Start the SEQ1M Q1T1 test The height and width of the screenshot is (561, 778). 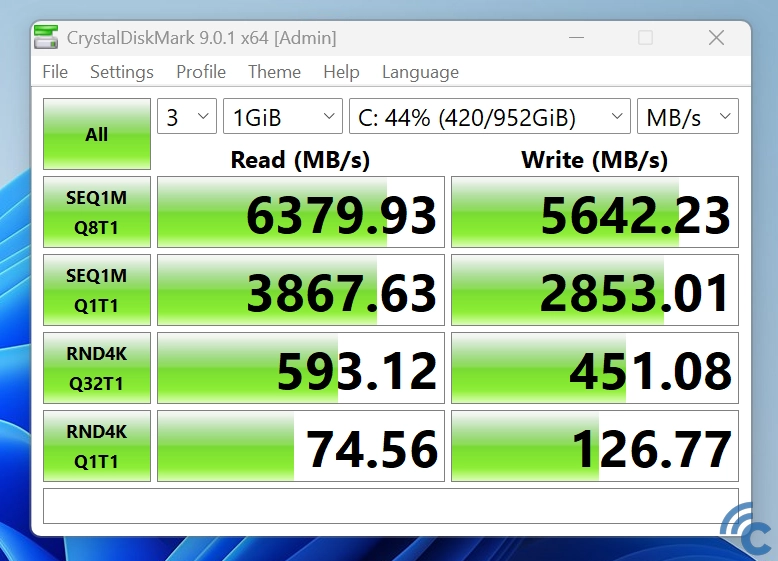(97, 290)
